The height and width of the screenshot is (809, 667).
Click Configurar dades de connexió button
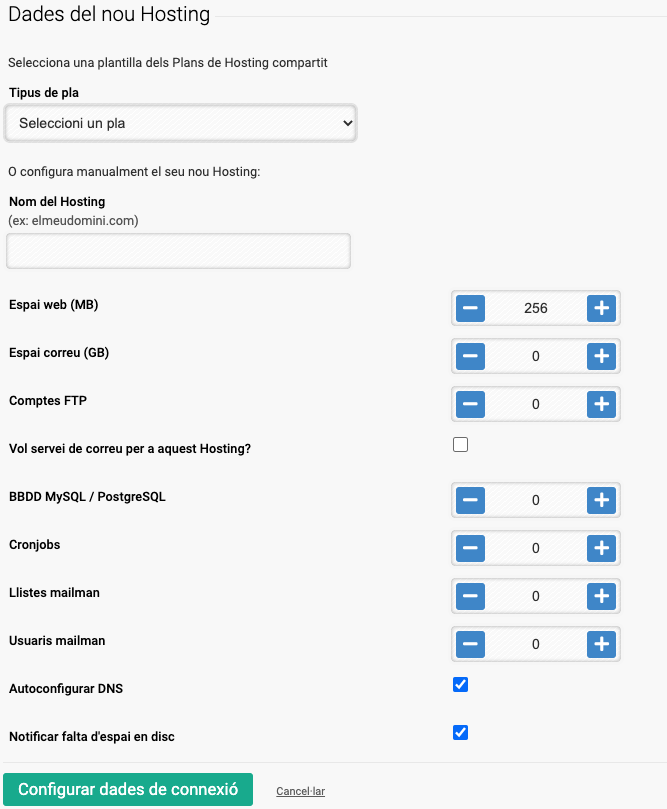pyautogui.click(x=128, y=789)
